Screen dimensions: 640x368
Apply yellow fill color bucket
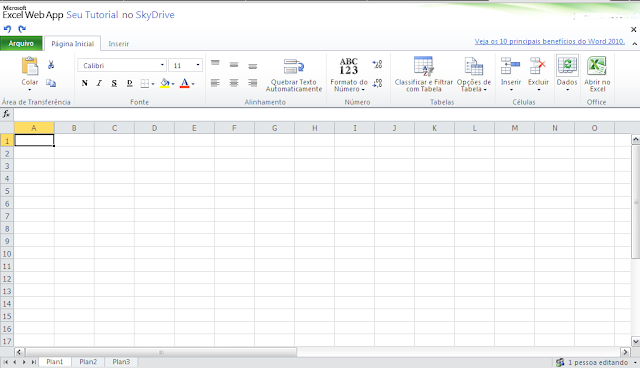pyautogui.click(x=164, y=83)
